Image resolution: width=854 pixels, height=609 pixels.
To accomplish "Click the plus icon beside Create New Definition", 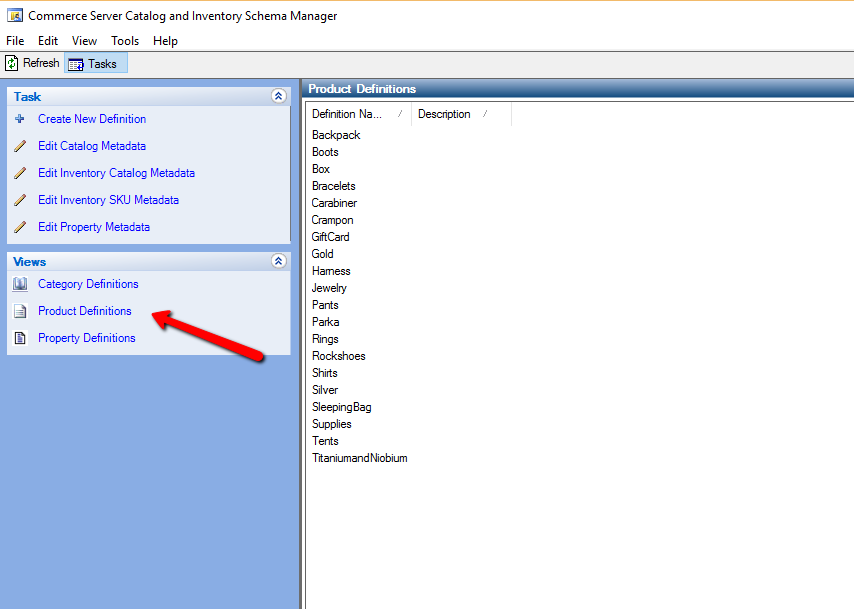I will coord(20,119).
